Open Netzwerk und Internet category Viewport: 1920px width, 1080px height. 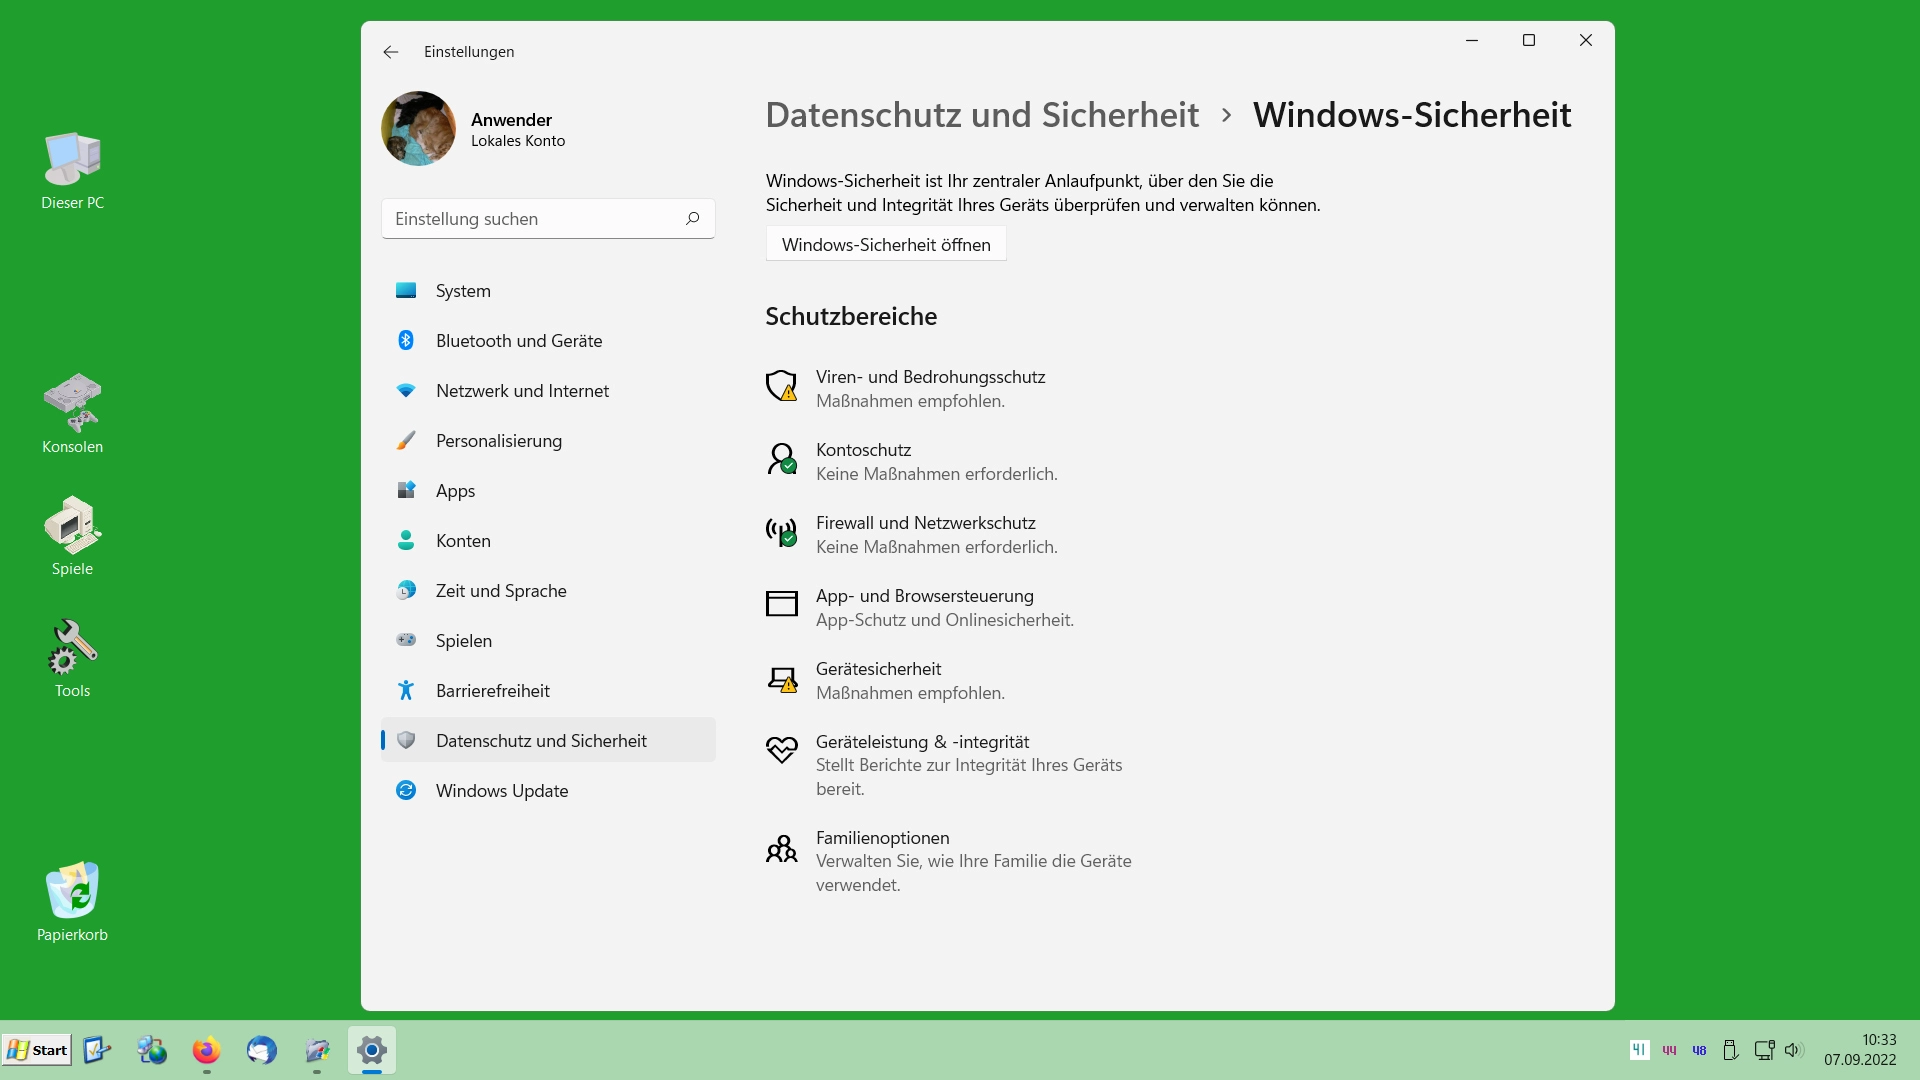click(x=548, y=391)
